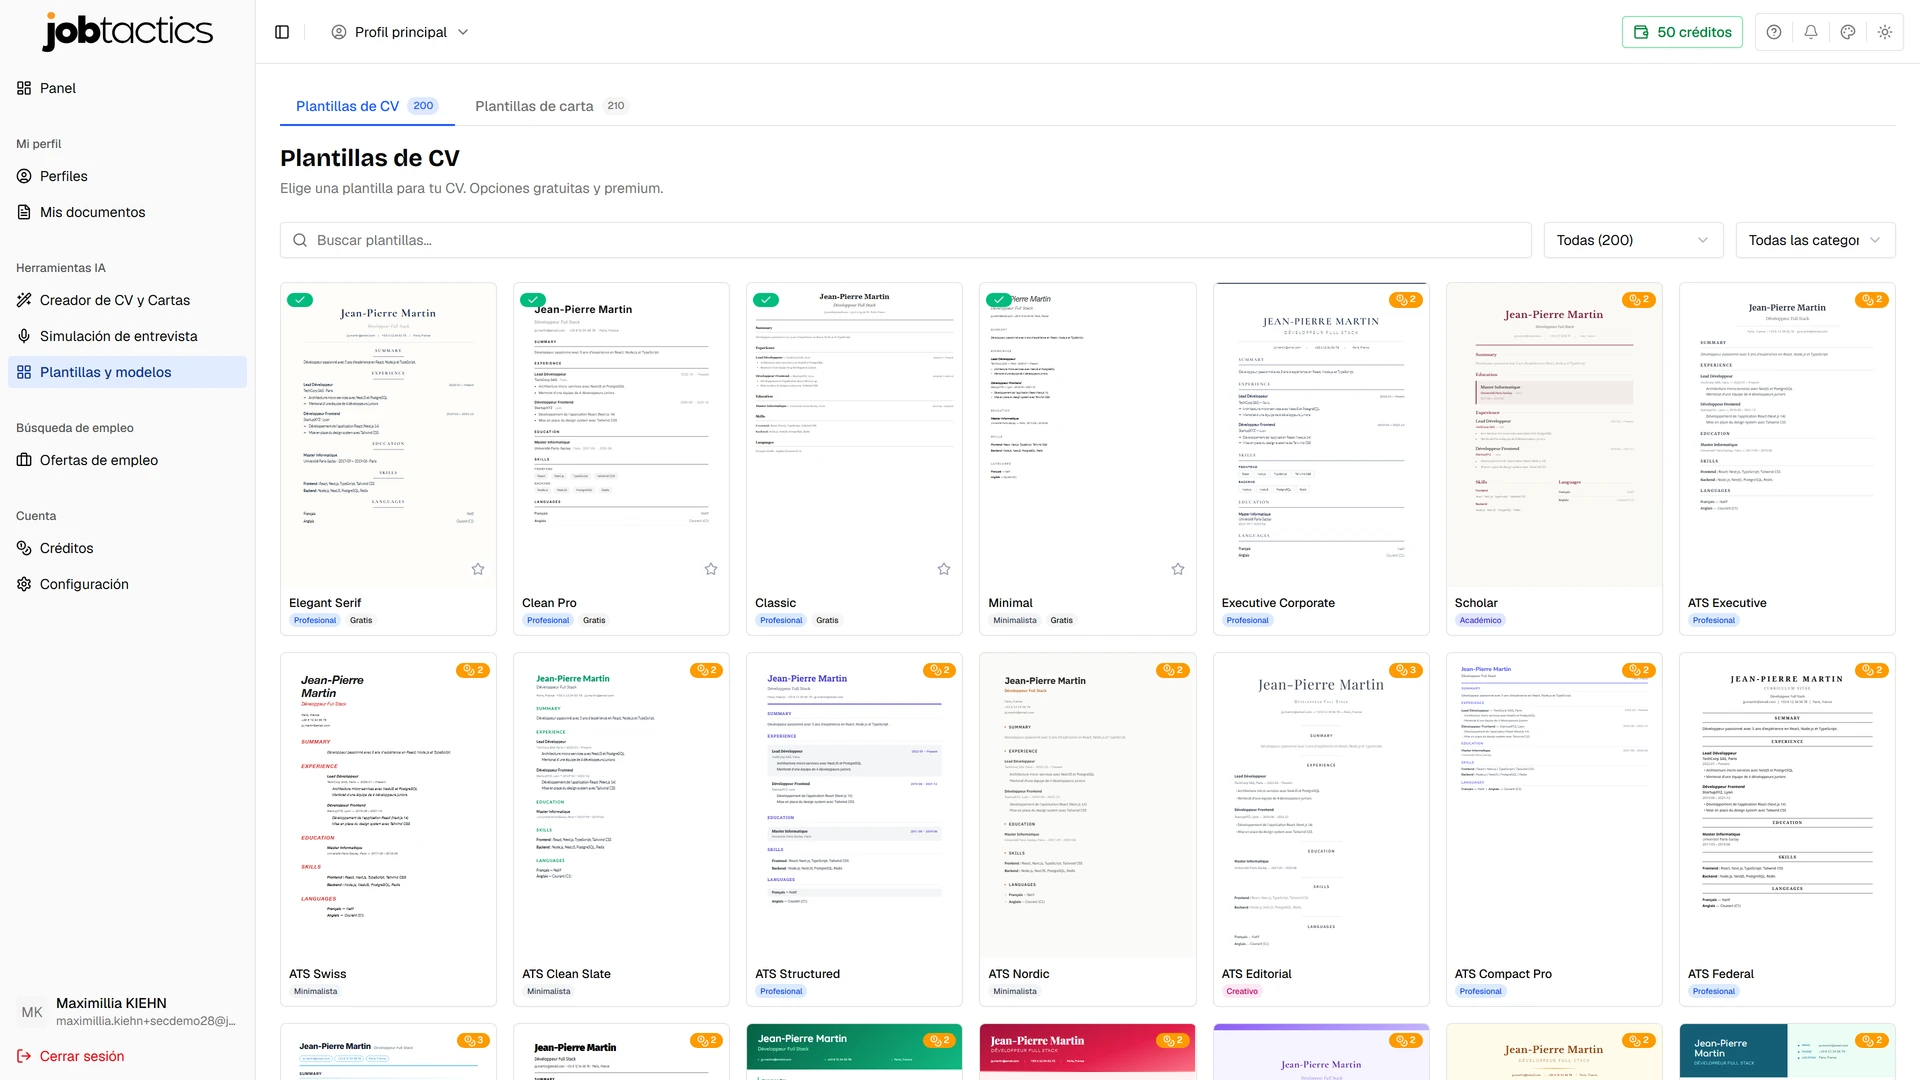Click the Académico tag on Scholar
Viewport: 1920px width, 1080px height.
1480,620
